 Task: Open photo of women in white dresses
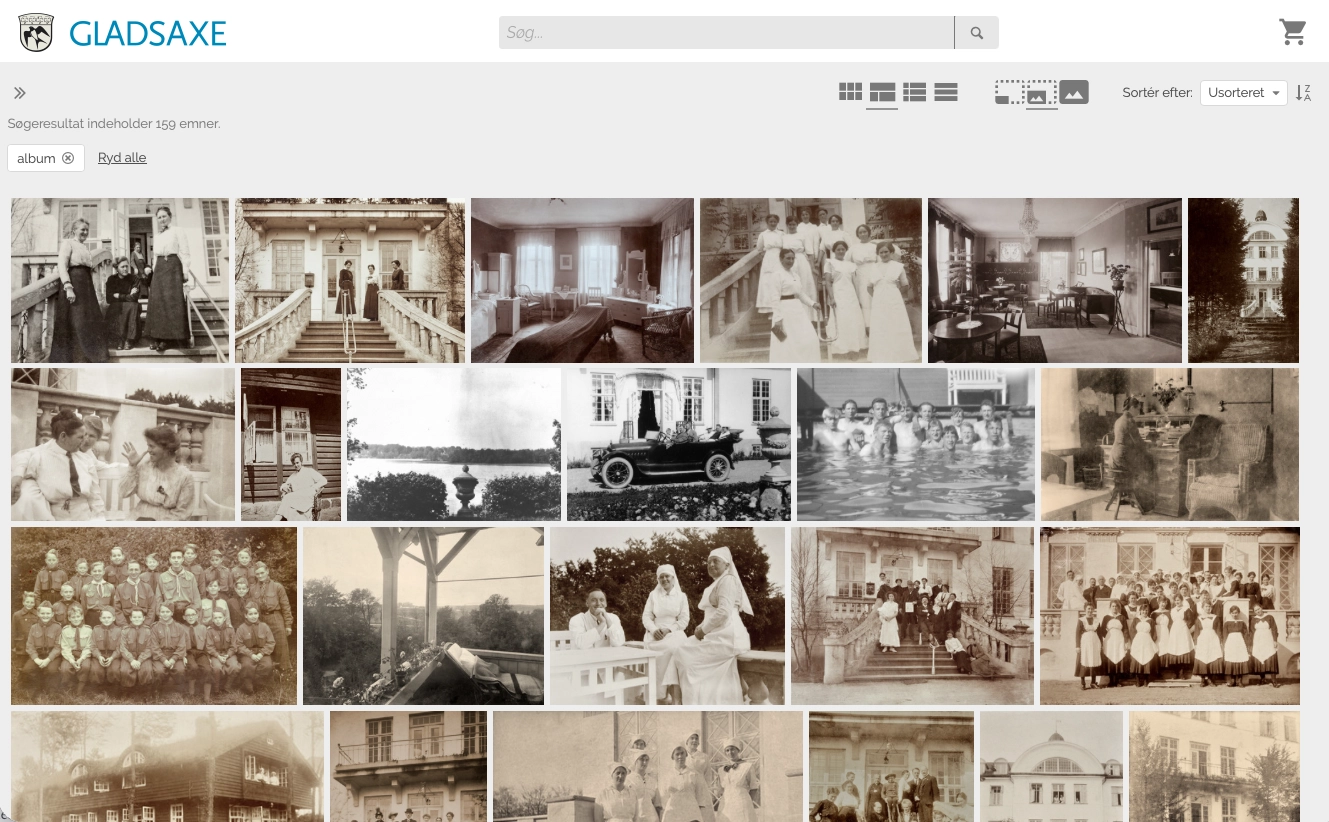coord(811,280)
